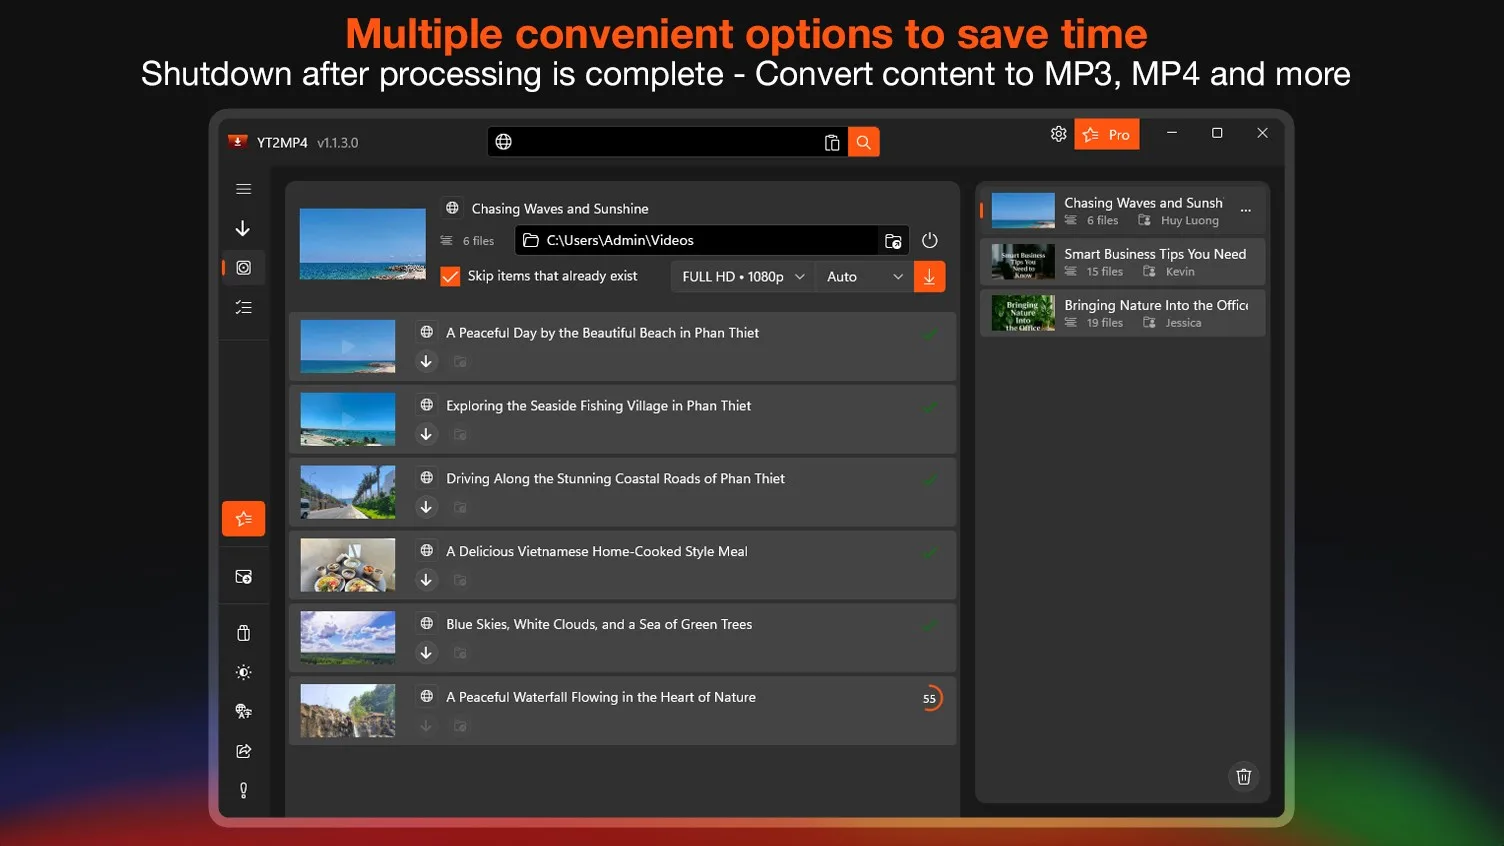Select the 'Chasing Waves and Sunsh' playlist entry
1504x846 pixels.
pos(1123,210)
